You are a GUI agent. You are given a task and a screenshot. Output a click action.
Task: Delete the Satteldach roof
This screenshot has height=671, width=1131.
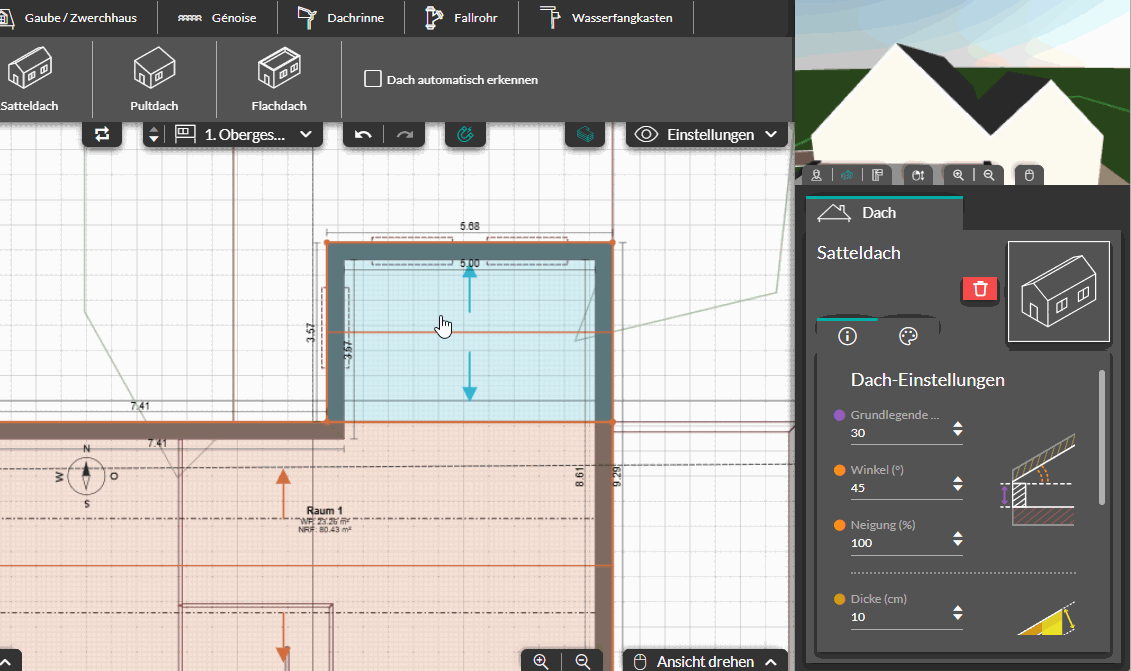coord(980,289)
